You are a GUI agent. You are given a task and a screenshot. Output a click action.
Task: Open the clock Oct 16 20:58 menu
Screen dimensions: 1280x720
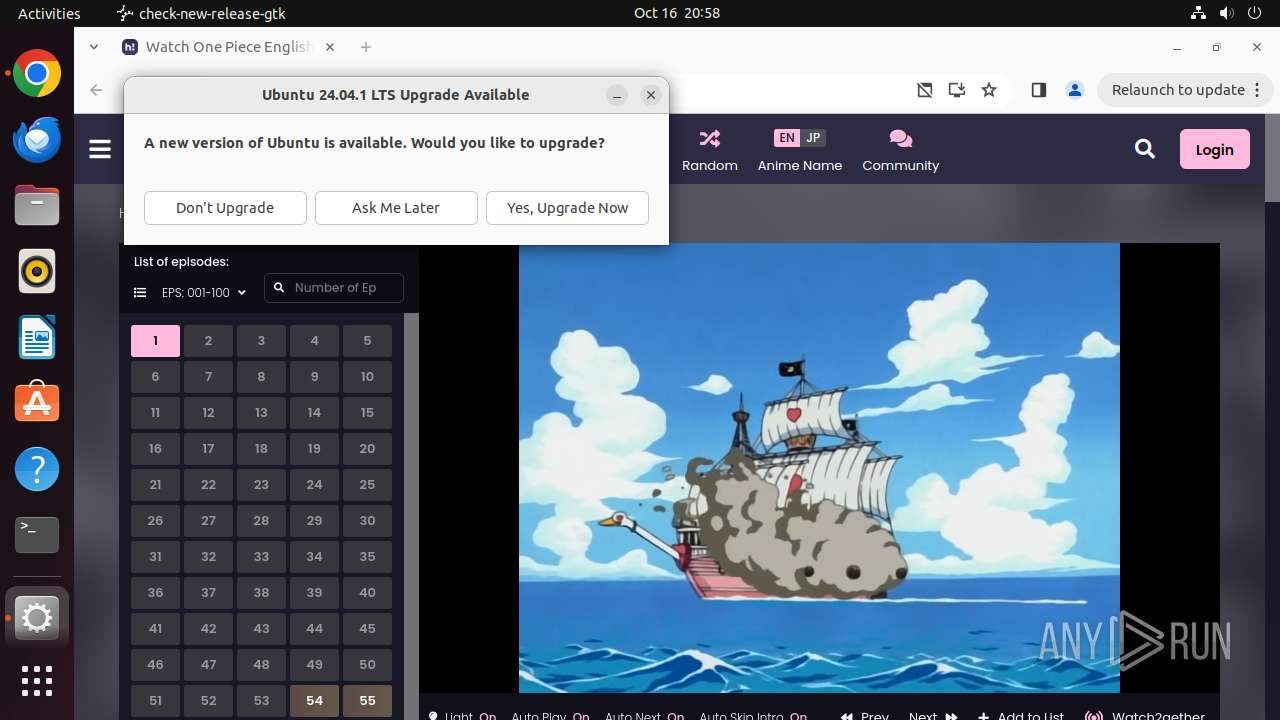pos(677,13)
